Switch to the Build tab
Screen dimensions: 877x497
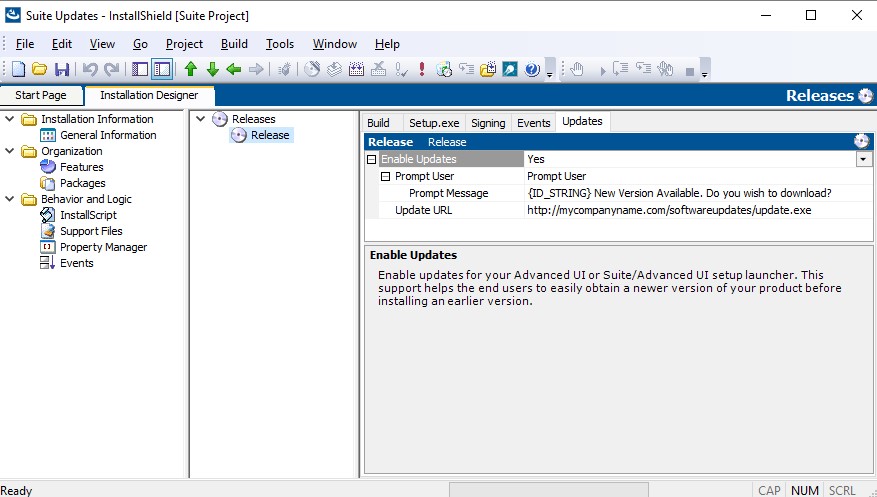click(378, 123)
